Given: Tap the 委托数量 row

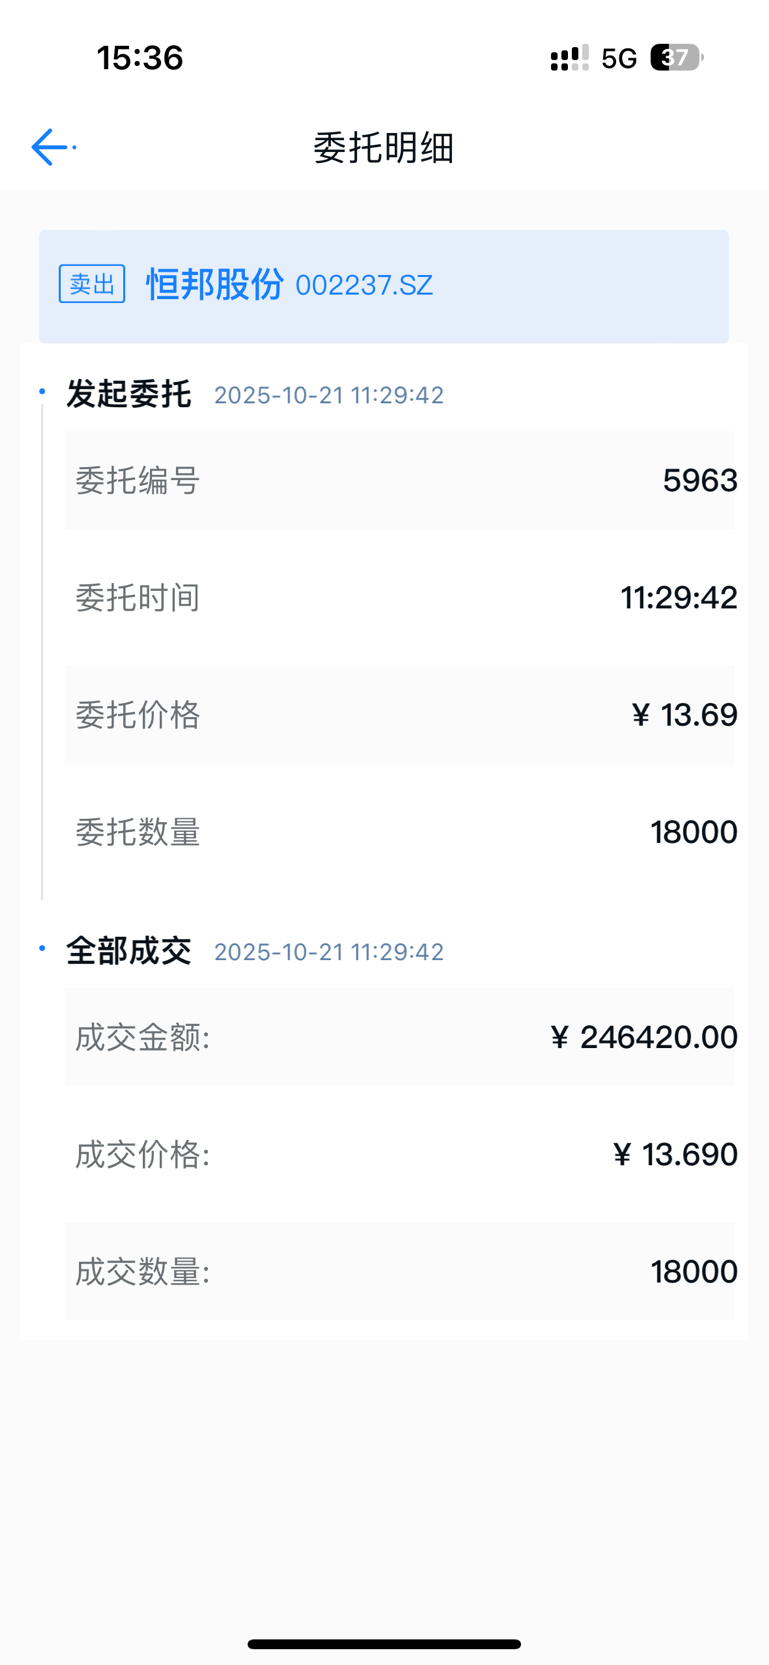Looking at the screenshot, I should pyautogui.click(x=400, y=832).
